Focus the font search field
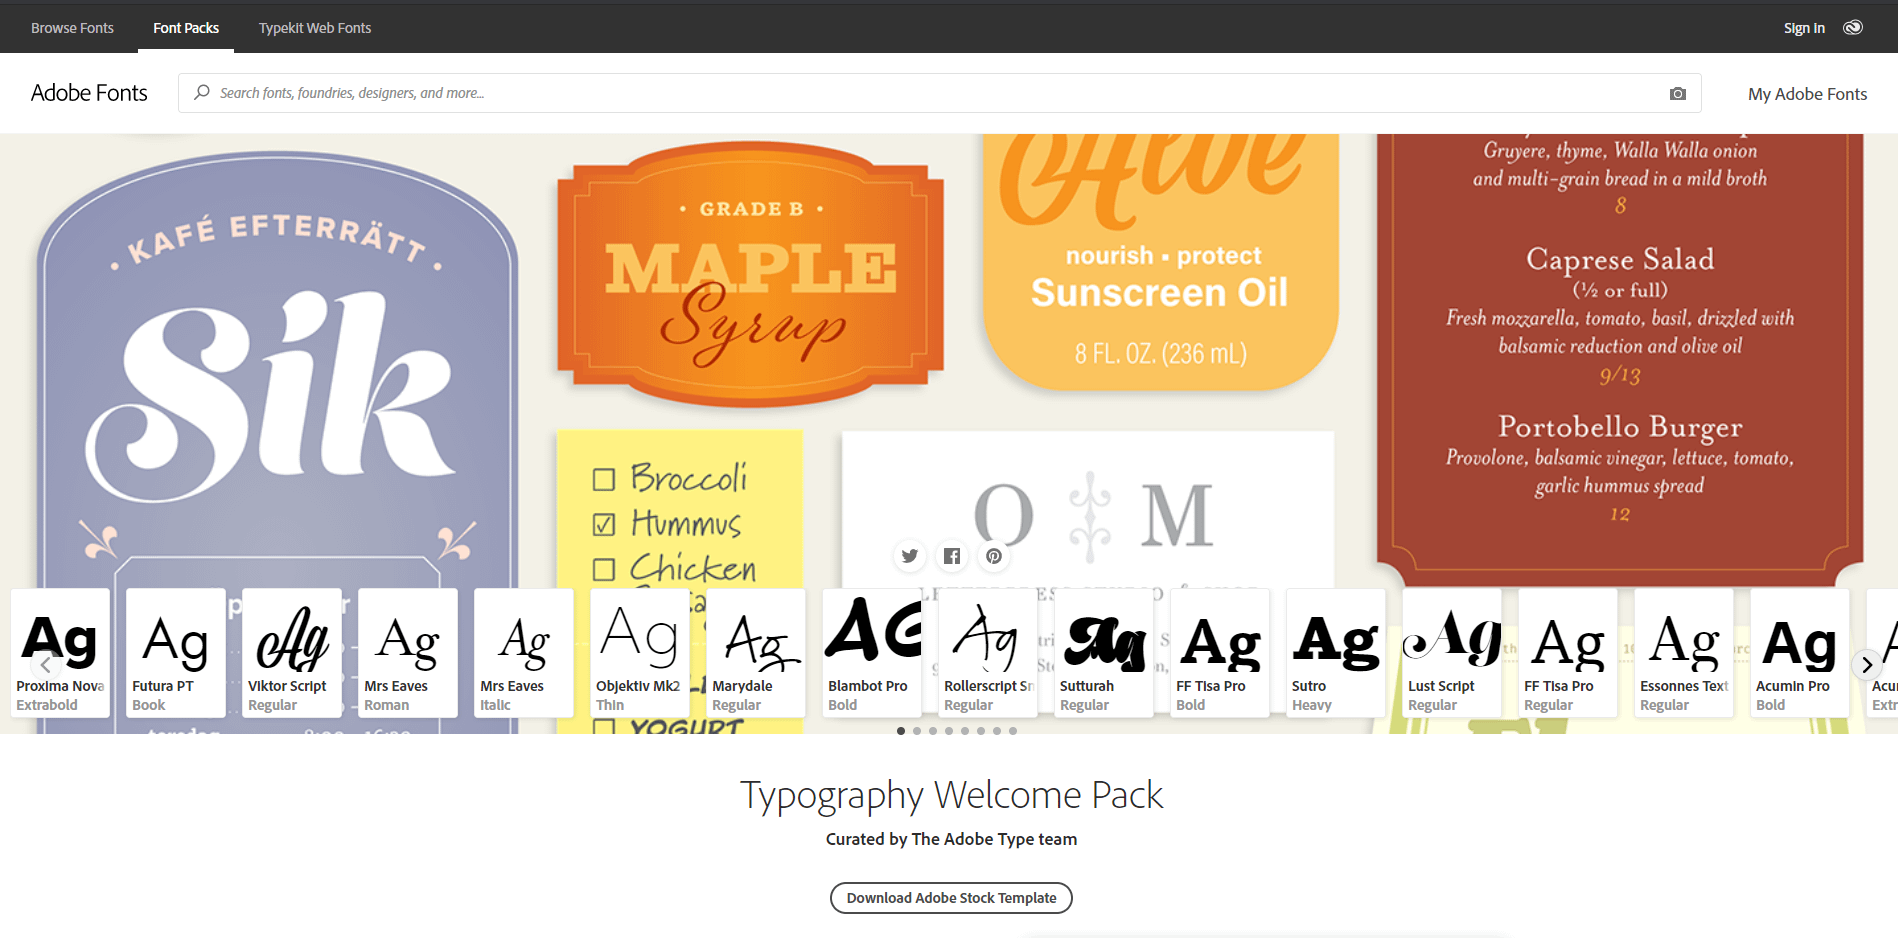 pyautogui.click(x=939, y=93)
